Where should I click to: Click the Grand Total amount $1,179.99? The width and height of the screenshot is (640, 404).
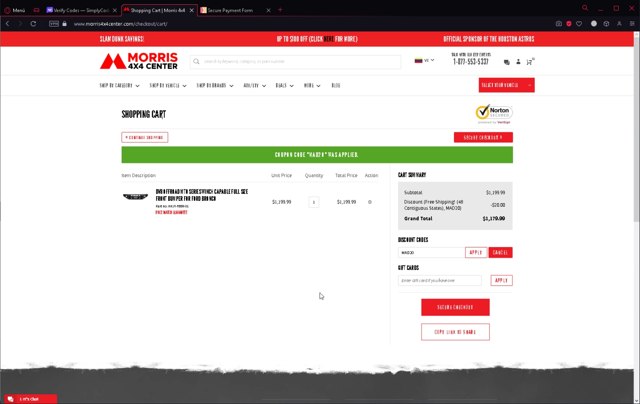[494, 219]
